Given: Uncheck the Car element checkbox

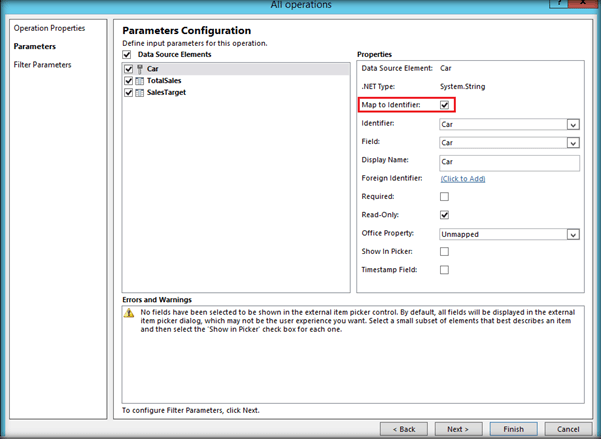Looking at the screenshot, I should click(x=129, y=69).
